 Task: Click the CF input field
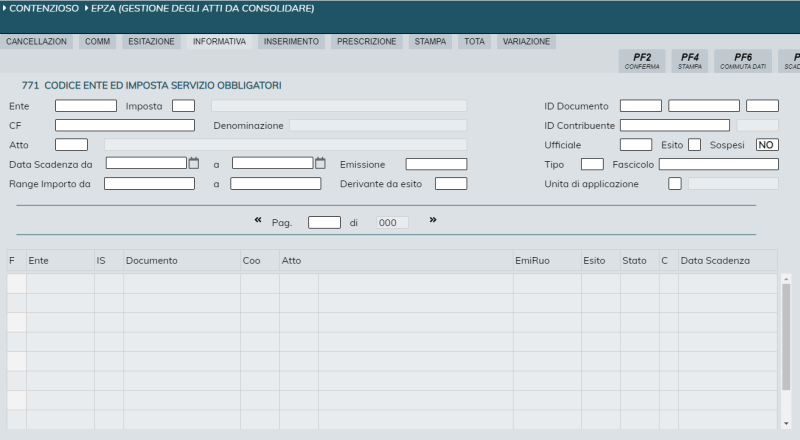point(125,125)
